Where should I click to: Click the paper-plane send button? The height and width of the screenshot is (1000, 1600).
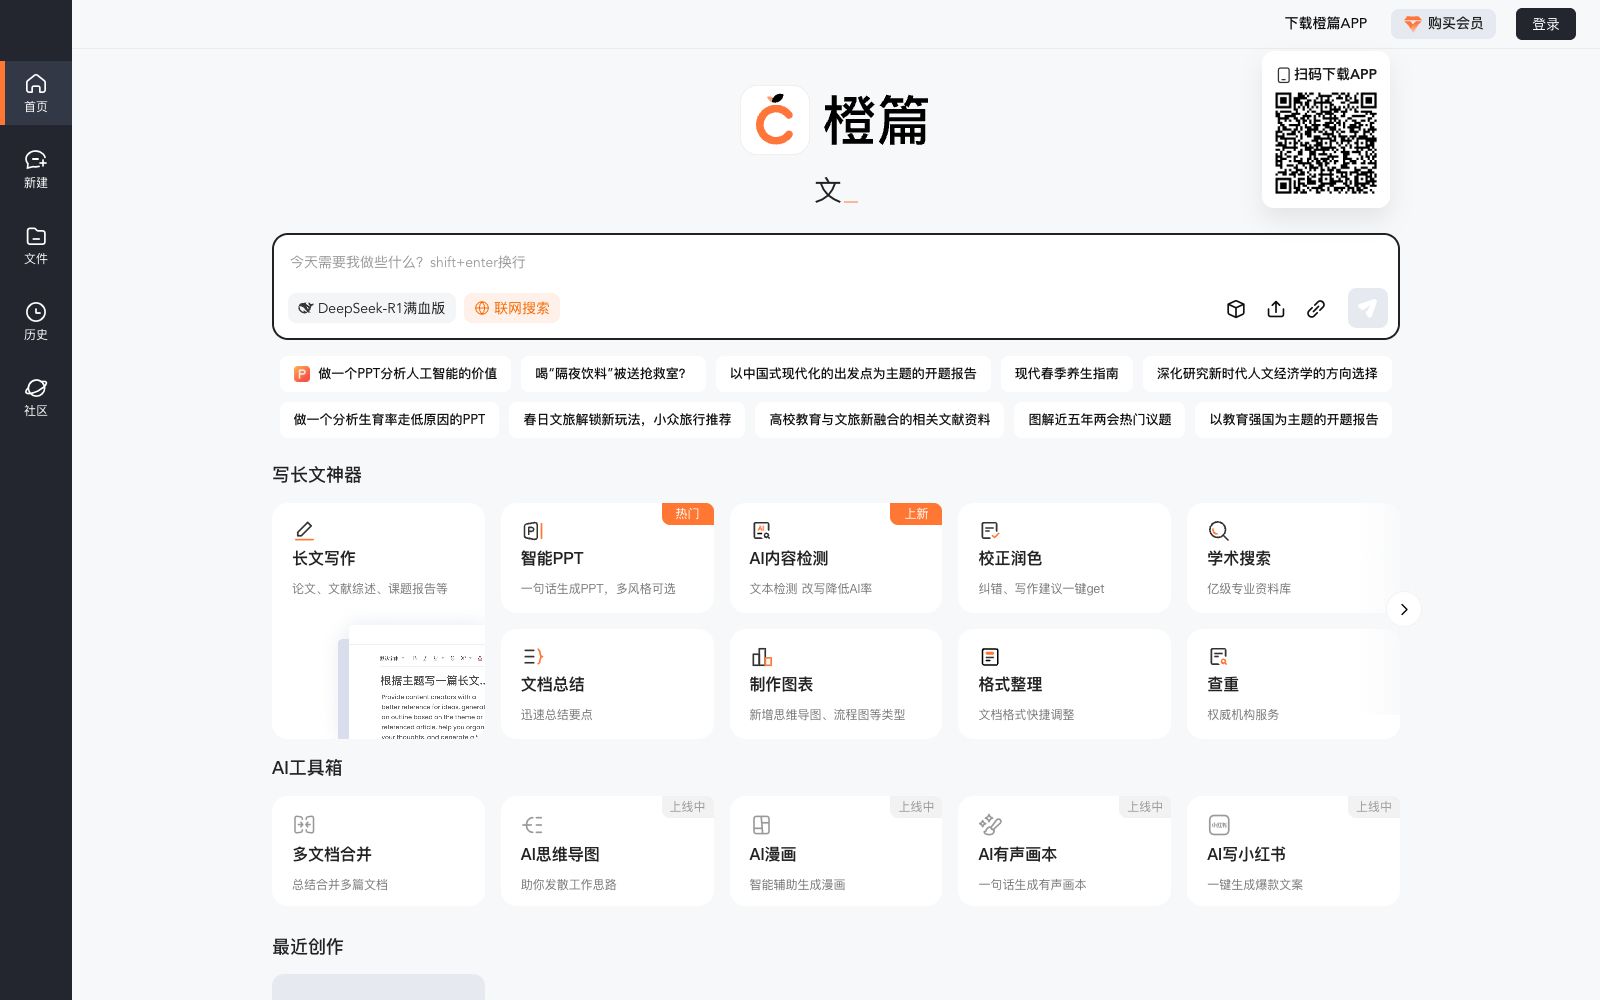[1367, 308]
